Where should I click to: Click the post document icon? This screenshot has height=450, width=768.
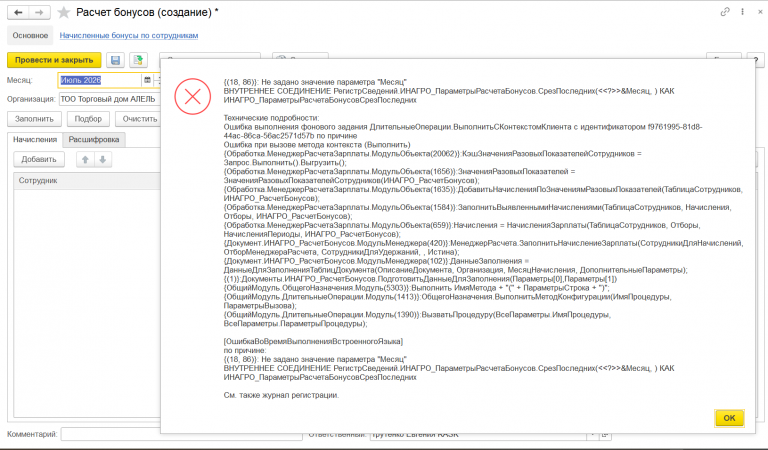[x=139, y=60]
